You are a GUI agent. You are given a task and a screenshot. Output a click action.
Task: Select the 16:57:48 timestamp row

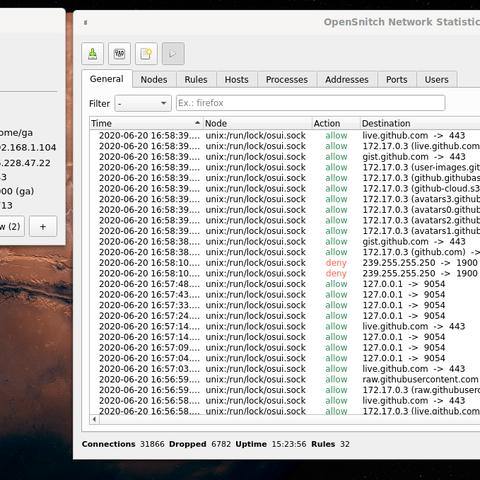pyautogui.click(x=149, y=284)
